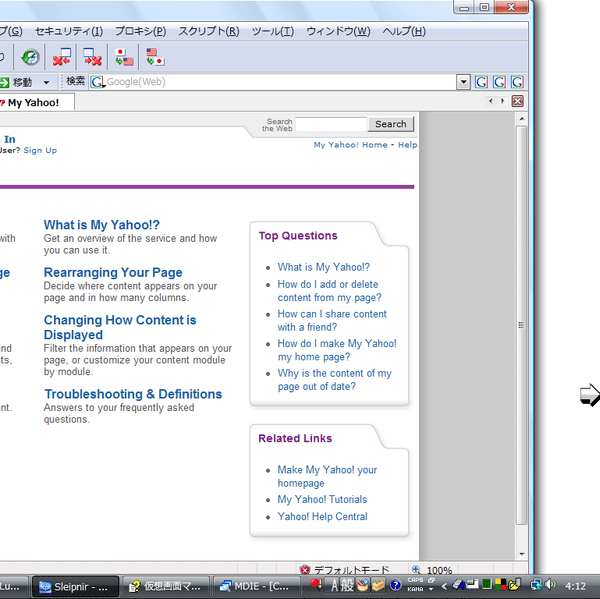Image resolution: width=600 pixels, height=599 pixels.
Task: Click the close-tabs-to-left toolbar icon
Action: point(62,57)
